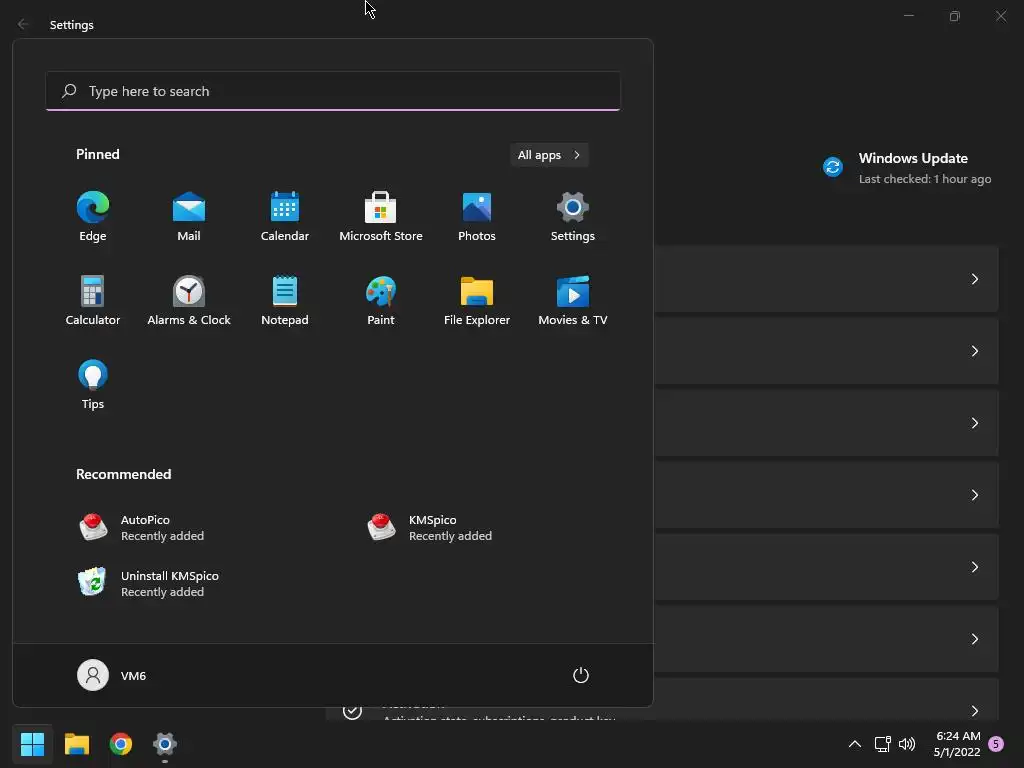Launch the Mail app
Image resolution: width=1024 pixels, height=768 pixels.
189,217
